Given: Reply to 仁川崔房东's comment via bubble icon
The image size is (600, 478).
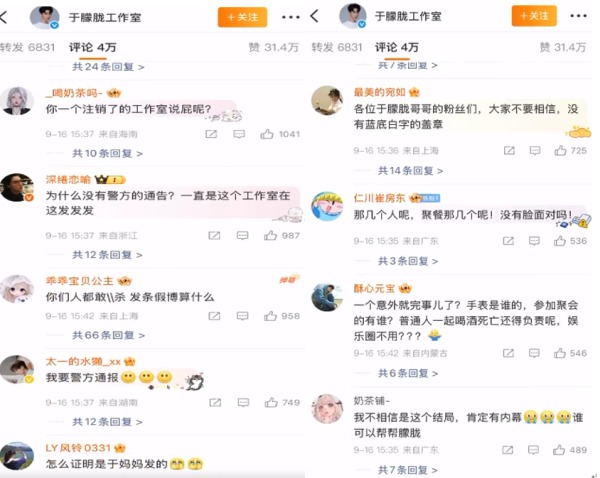Looking at the screenshot, I should [x=534, y=241].
